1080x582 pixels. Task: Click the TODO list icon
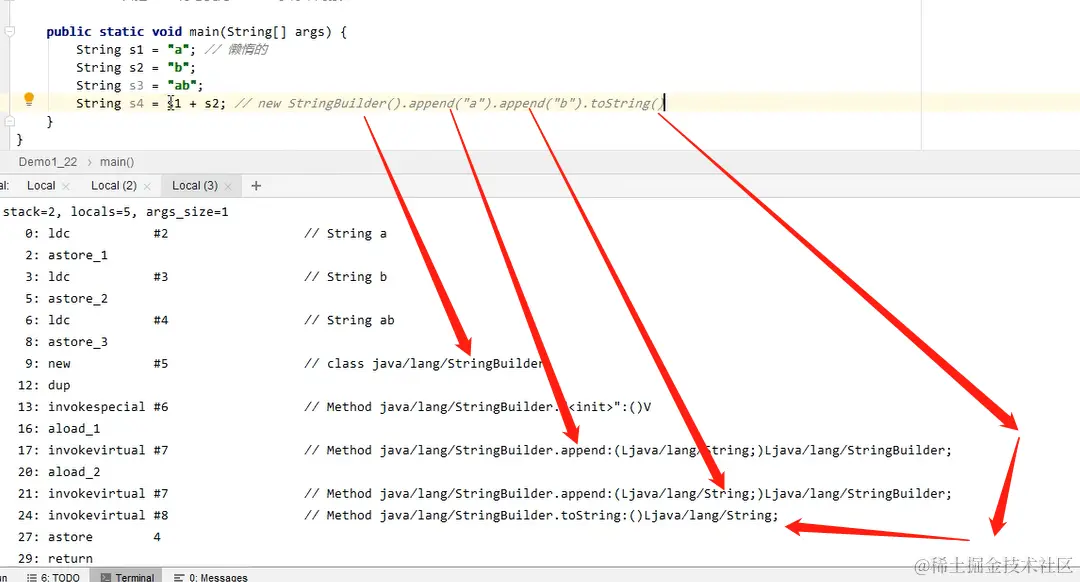pyautogui.click(x=32, y=577)
